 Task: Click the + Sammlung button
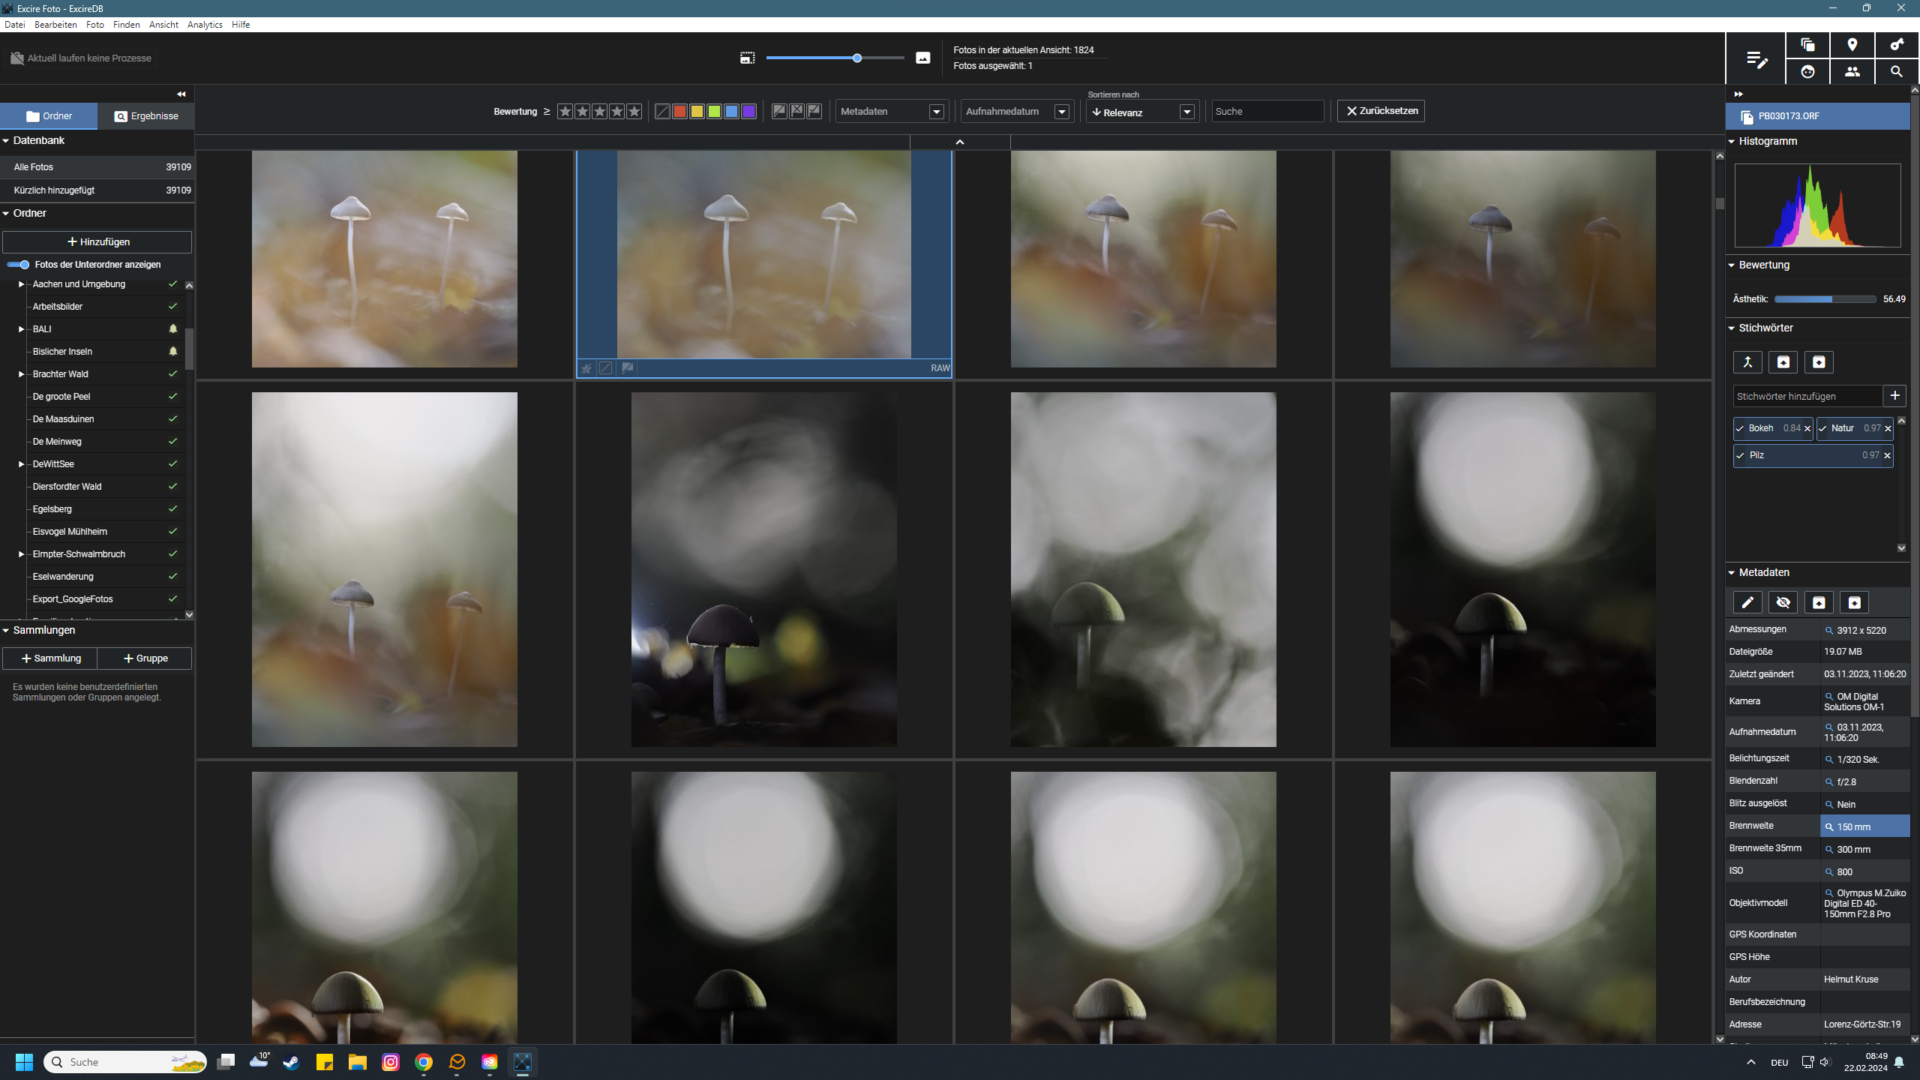50,659
